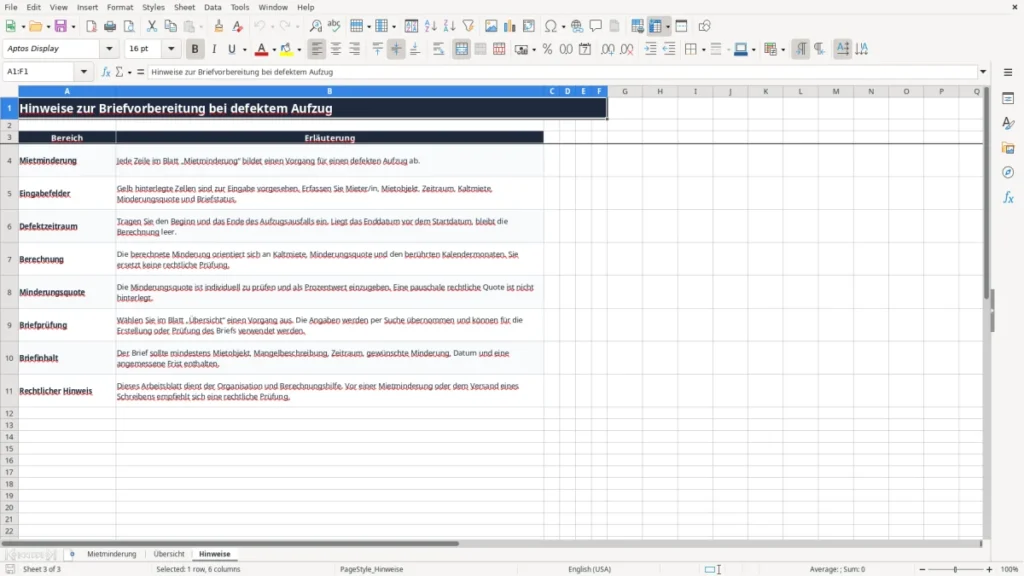Switch to the Übersicht sheet tab

pyautogui.click(x=168, y=554)
